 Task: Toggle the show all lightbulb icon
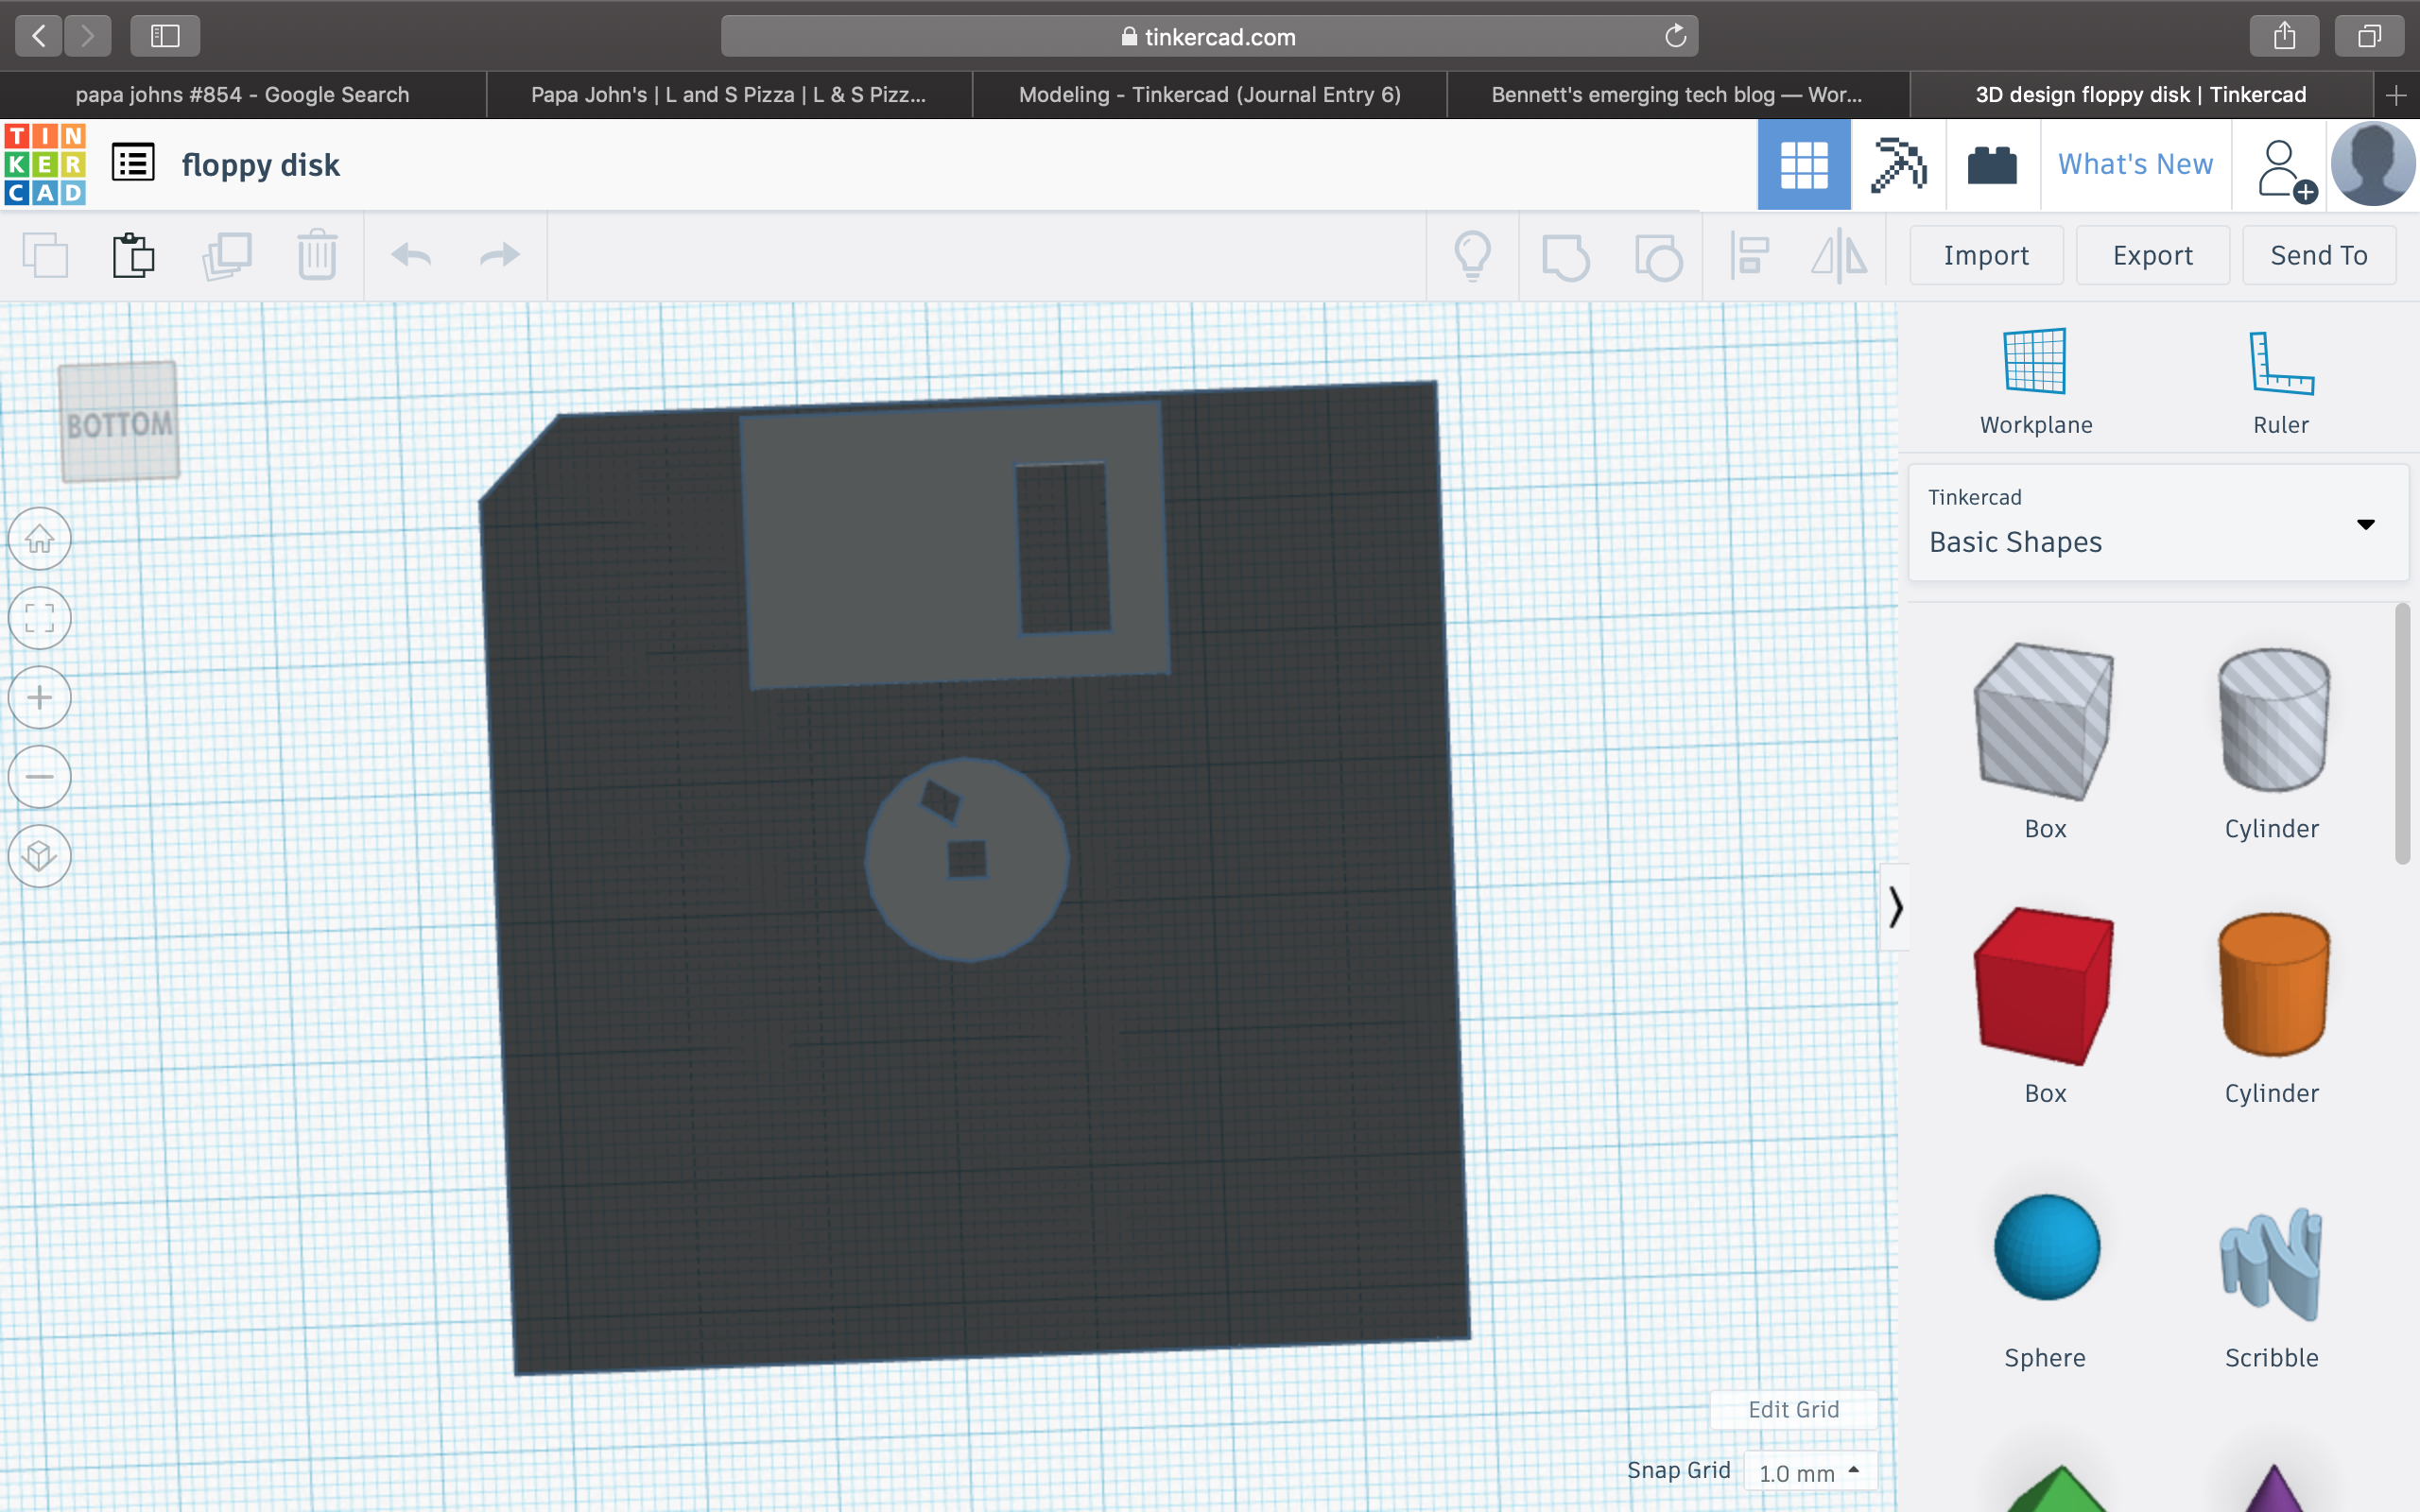(x=1472, y=255)
